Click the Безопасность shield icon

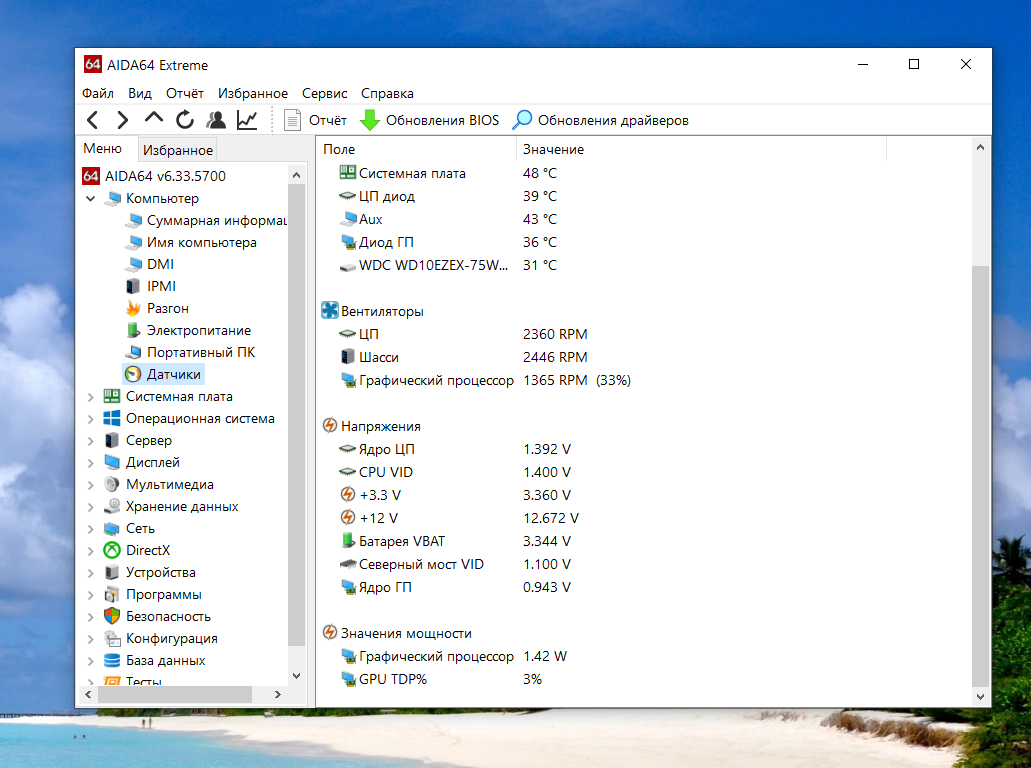coord(112,616)
